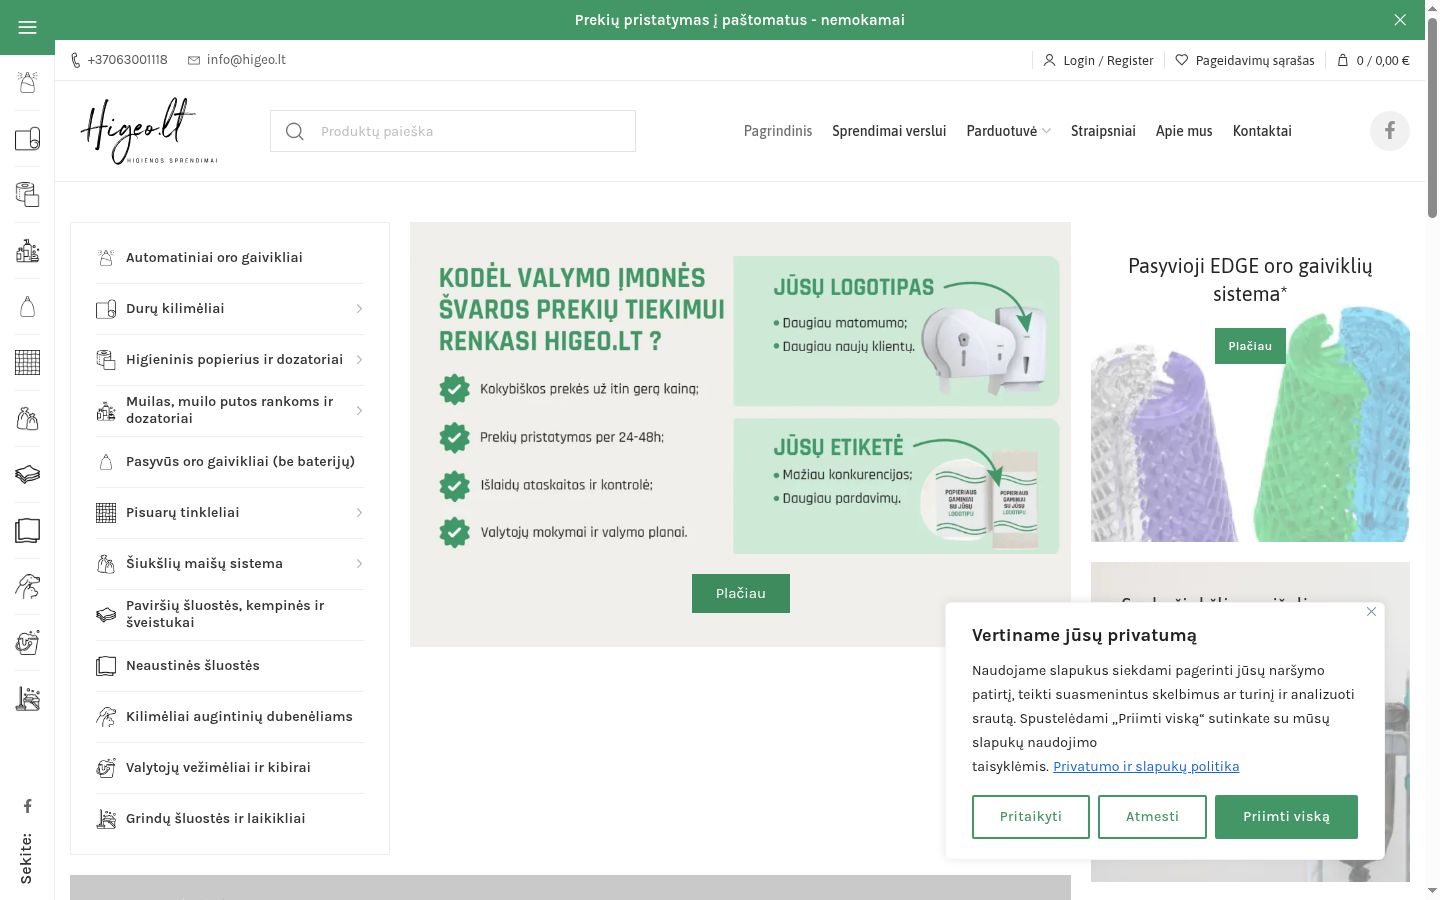This screenshot has height=900, width=1440.
Task: Click the round Facebook button in header
Action: 1389,131
